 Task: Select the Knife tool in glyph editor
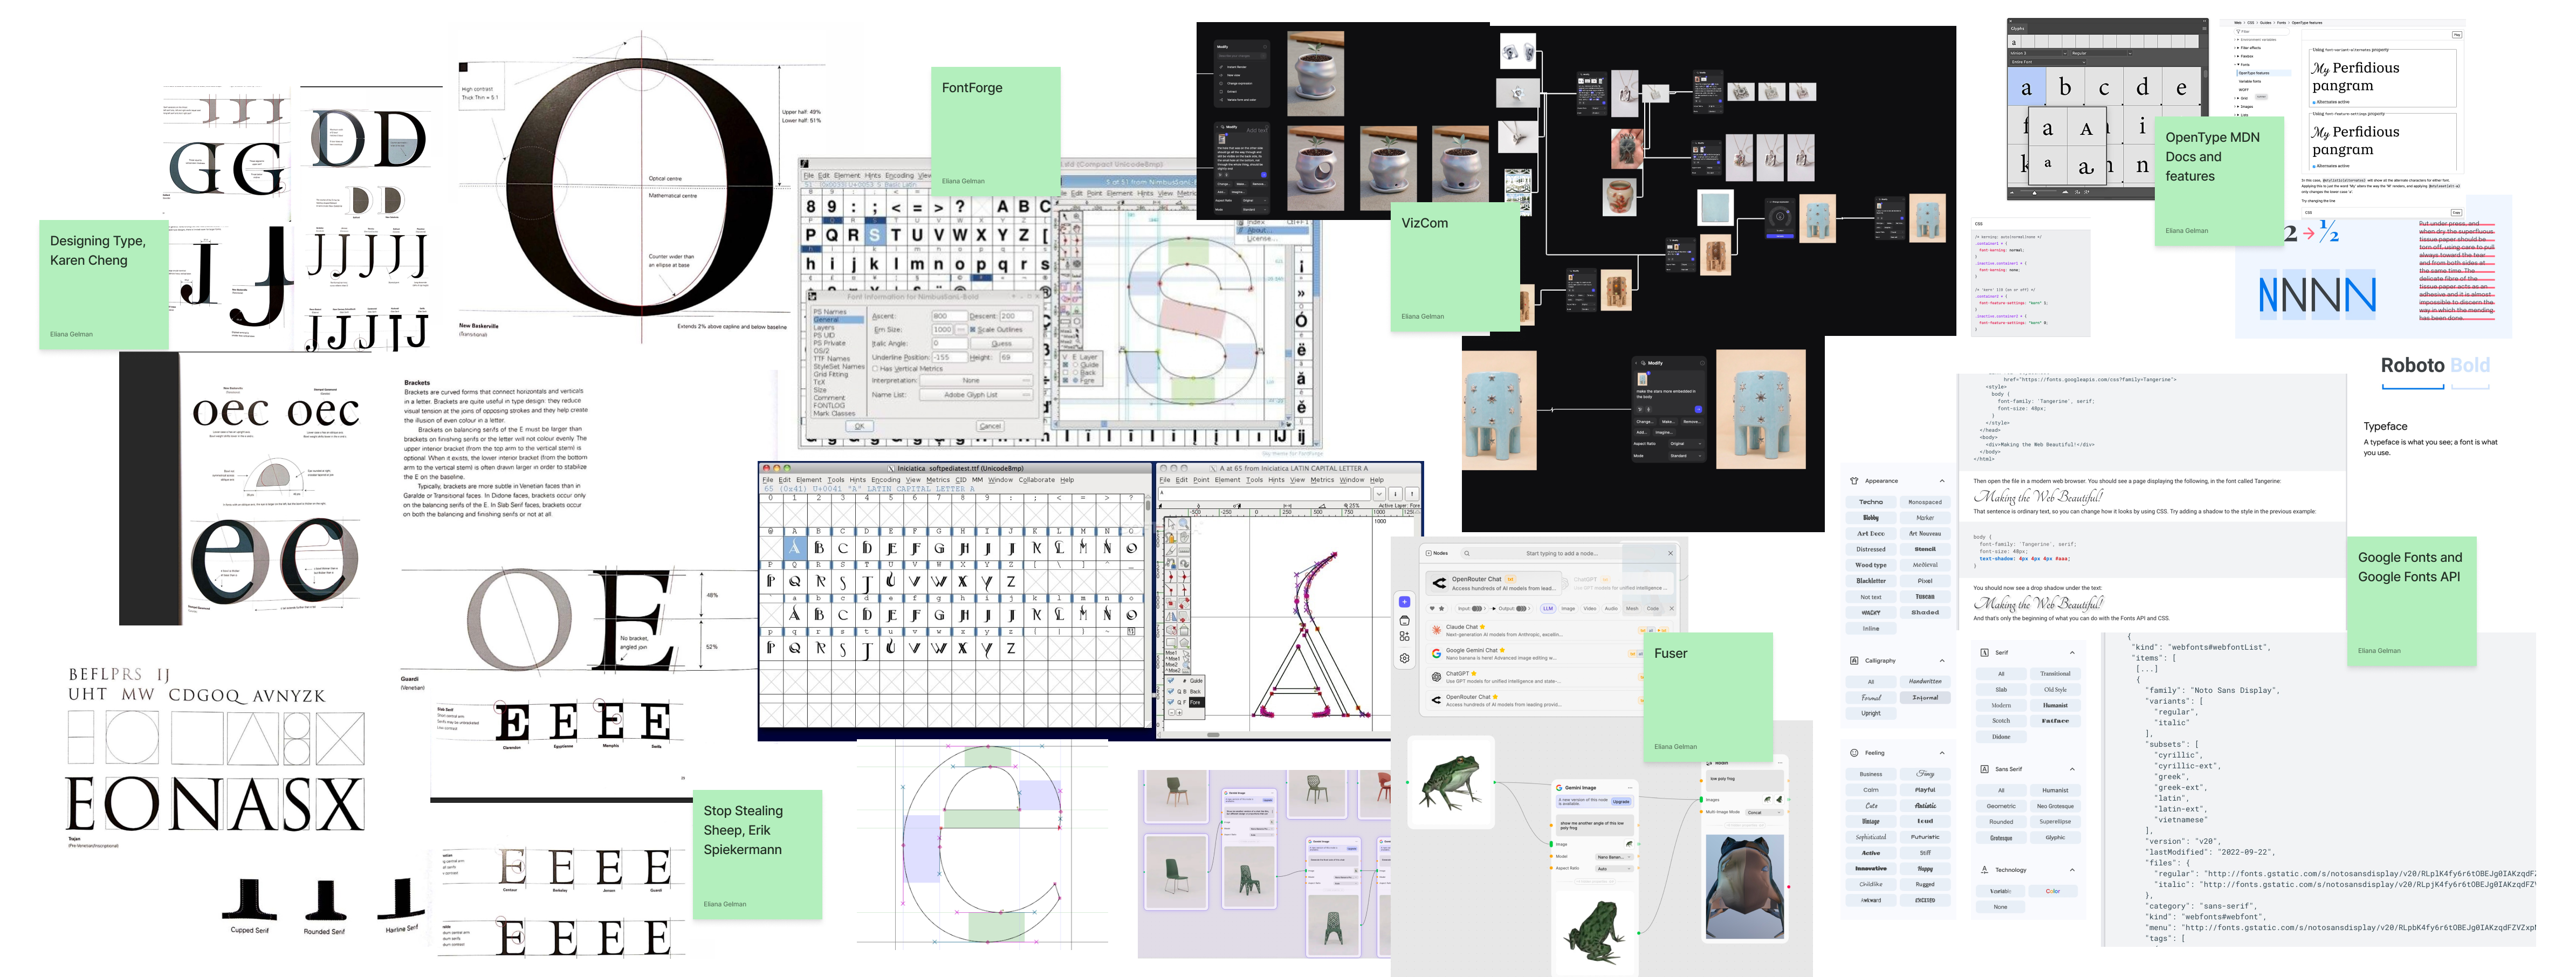click(x=1171, y=550)
